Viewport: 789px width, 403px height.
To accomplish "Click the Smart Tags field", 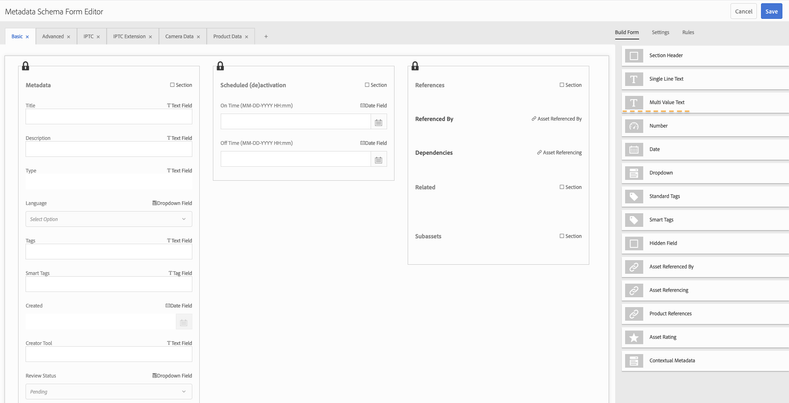I will click(109, 284).
